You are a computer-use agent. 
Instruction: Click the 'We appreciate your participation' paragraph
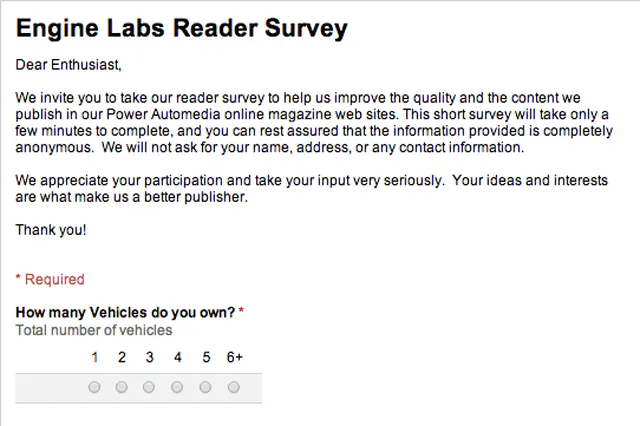pos(310,188)
